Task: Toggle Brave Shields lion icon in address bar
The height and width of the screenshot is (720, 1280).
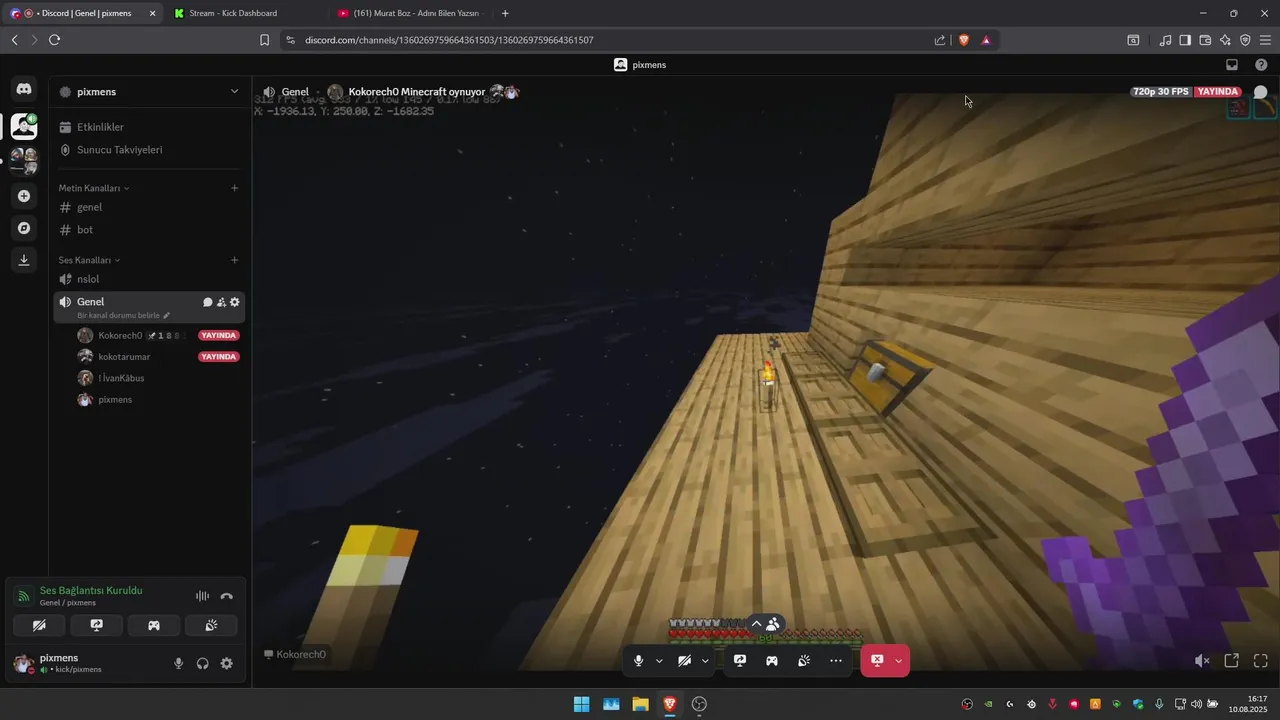Action: tap(964, 40)
